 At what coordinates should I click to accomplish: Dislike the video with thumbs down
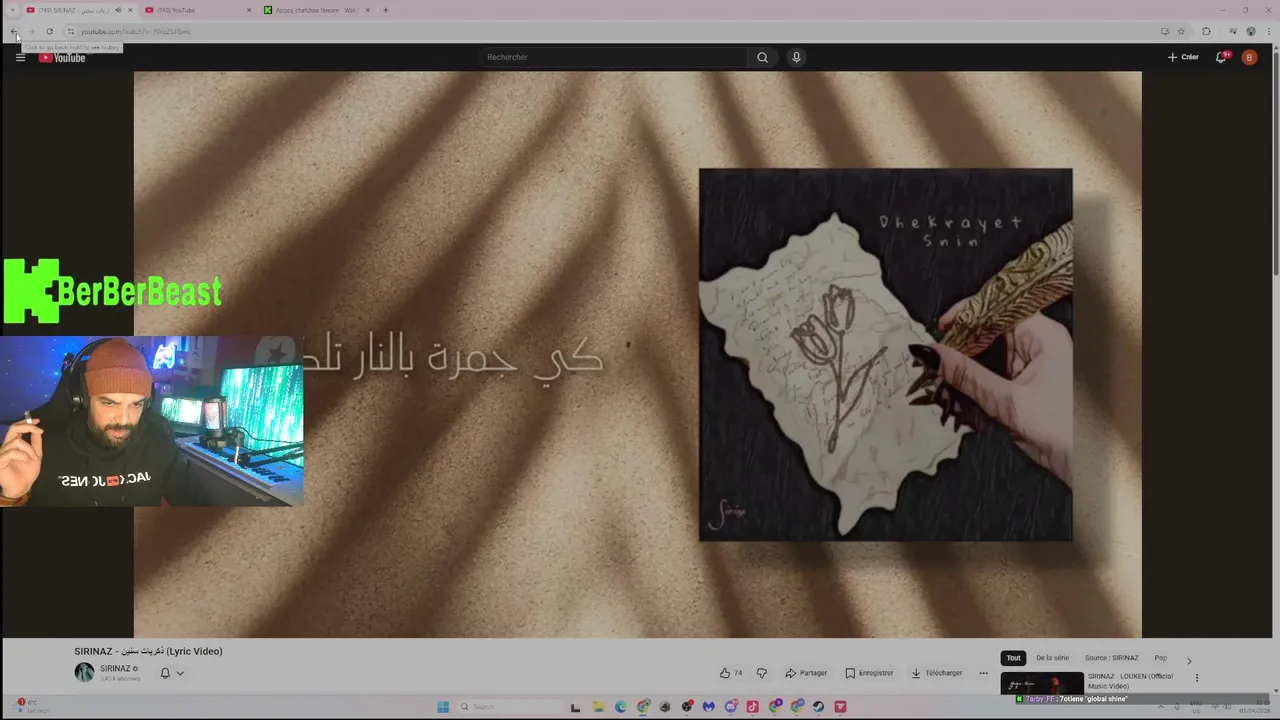761,673
